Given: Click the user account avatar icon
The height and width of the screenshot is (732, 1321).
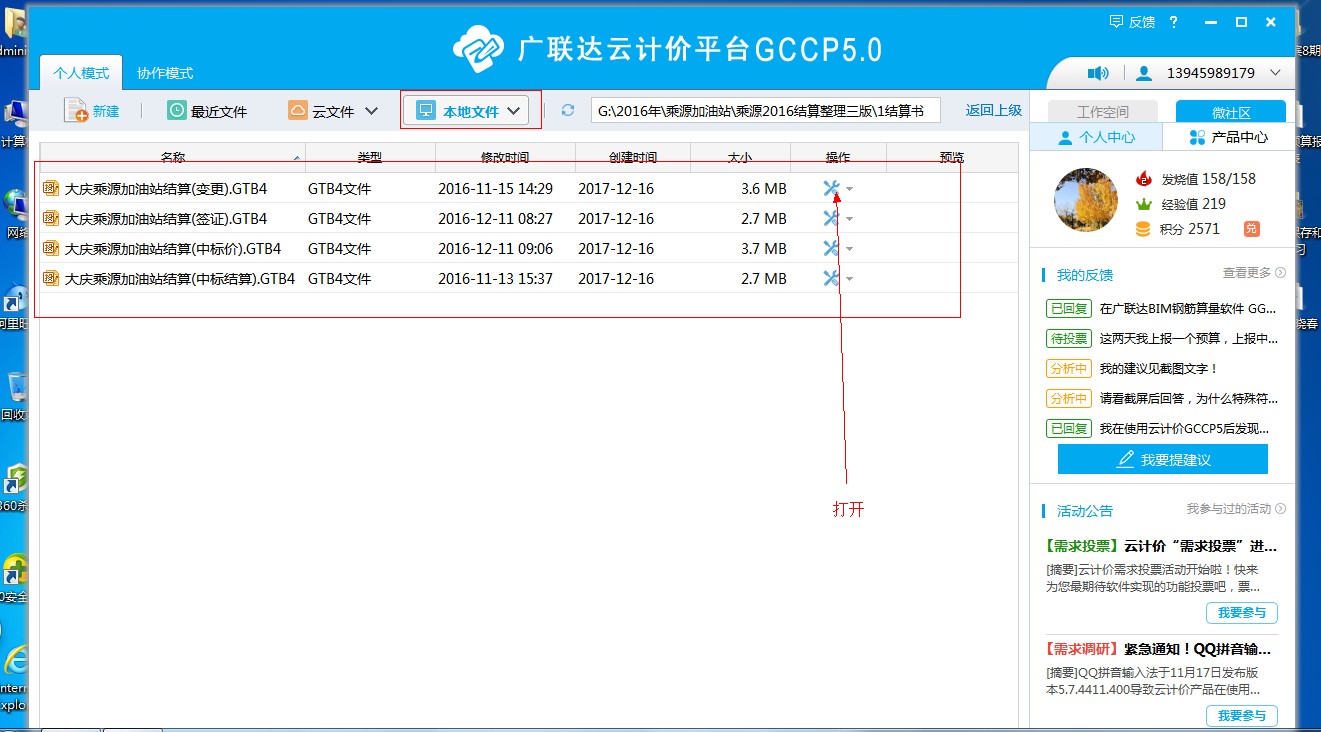Looking at the screenshot, I should [1145, 73].
